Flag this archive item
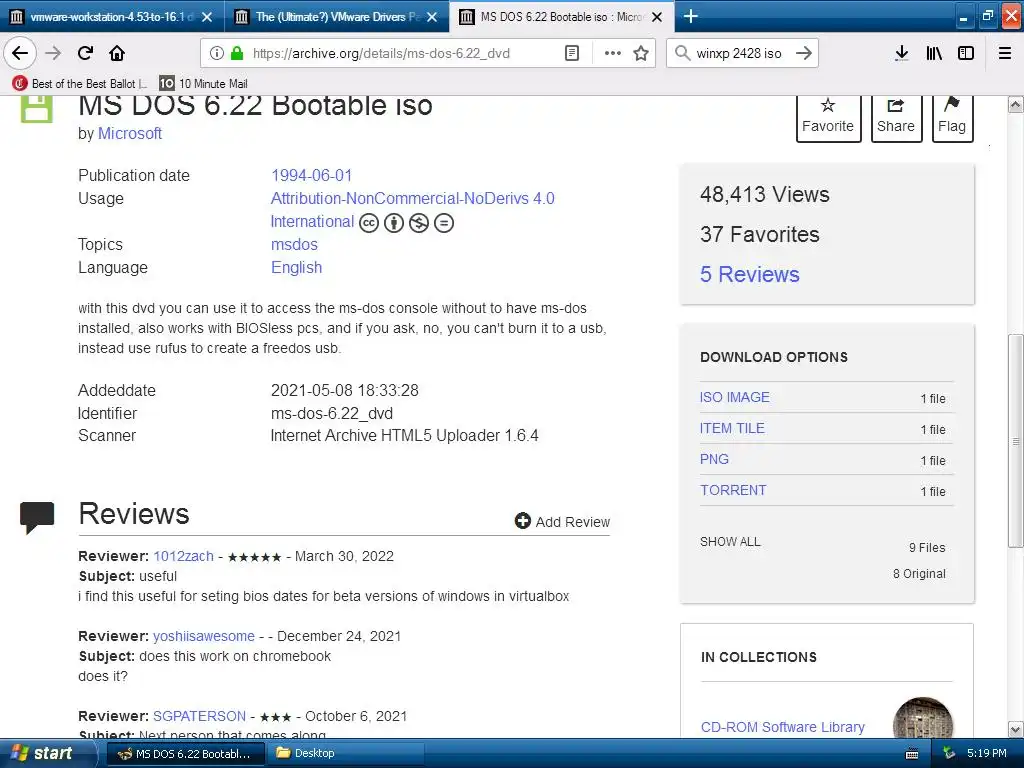Viewport: 1024px width, 768px height. click(x=952, y=118)
